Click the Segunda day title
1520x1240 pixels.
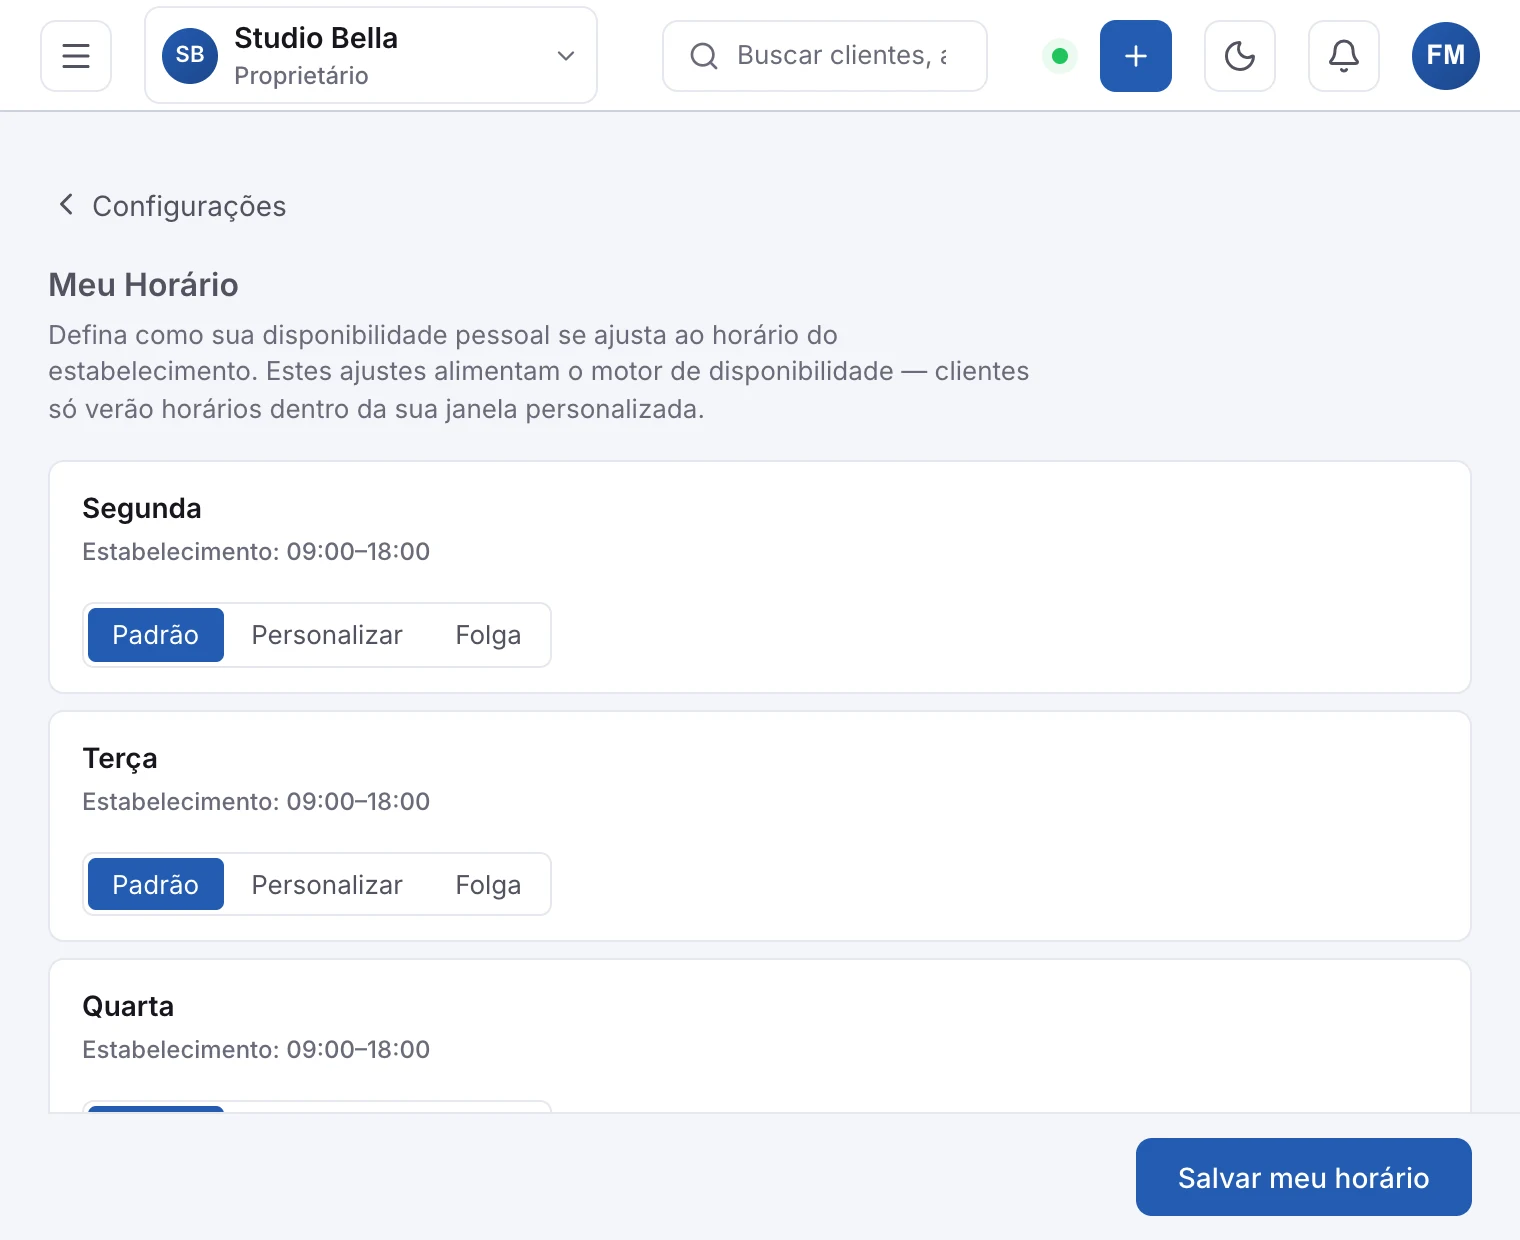coord(142,508)
